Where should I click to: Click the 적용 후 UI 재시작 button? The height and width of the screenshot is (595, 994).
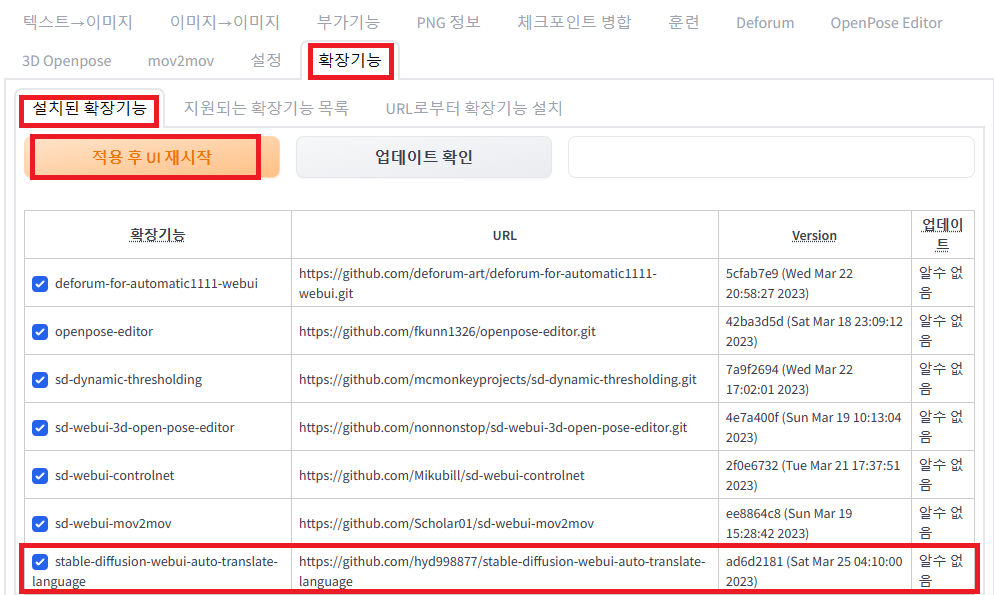pyautogui.click(x=152, y=157)
